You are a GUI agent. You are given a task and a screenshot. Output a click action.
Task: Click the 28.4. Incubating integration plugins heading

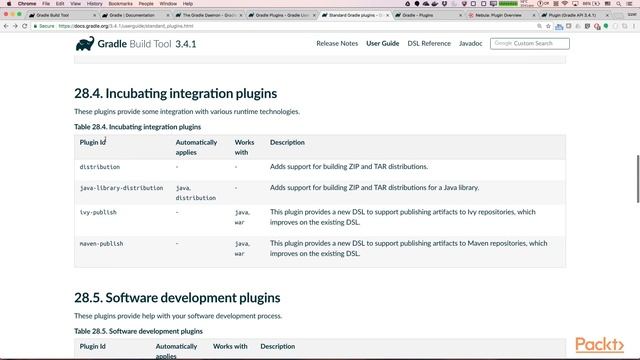[176, 93]
